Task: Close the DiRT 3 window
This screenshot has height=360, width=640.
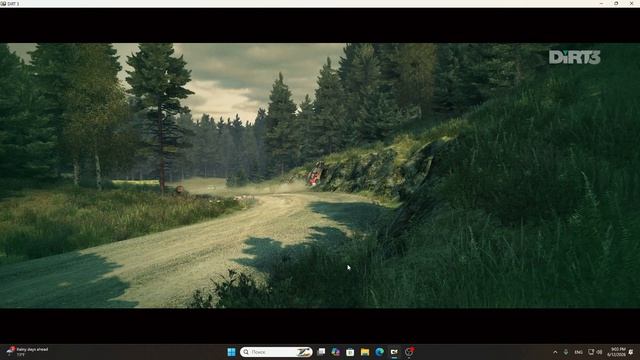Action: [x=632, y=3]
